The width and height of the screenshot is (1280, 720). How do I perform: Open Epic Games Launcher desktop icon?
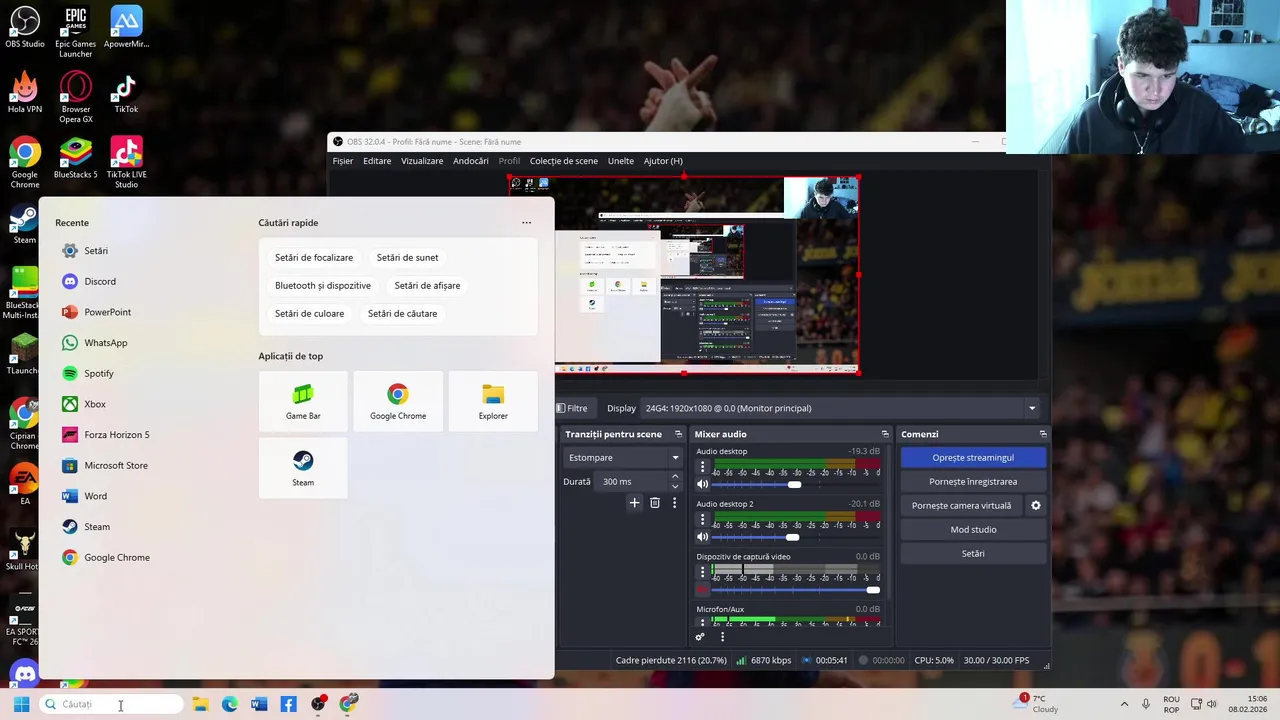pyautogui.click(x=75, y=32)
